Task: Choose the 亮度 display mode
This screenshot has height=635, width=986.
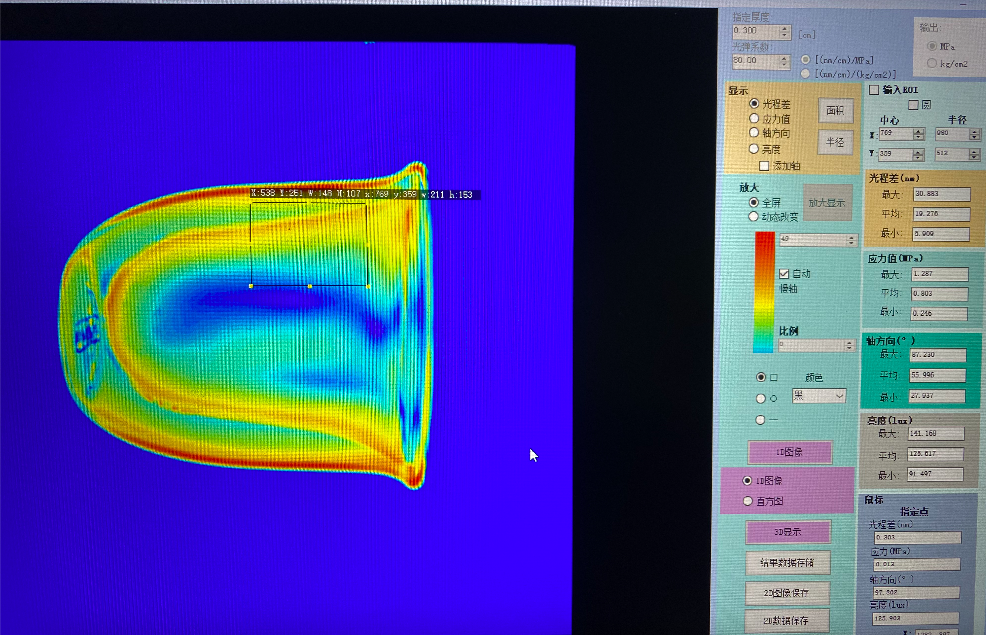Action: tap(754, 148)
